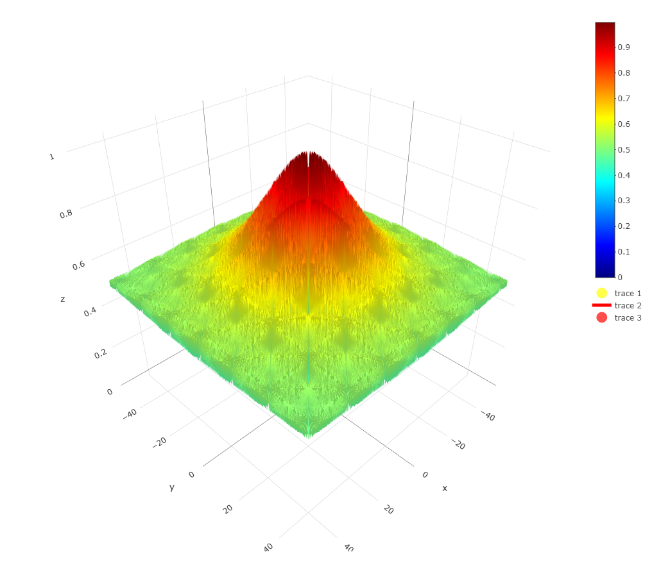Click the dark red peak of the surface
The width and height of the screenshot is (652, 577).
point(308,164)
